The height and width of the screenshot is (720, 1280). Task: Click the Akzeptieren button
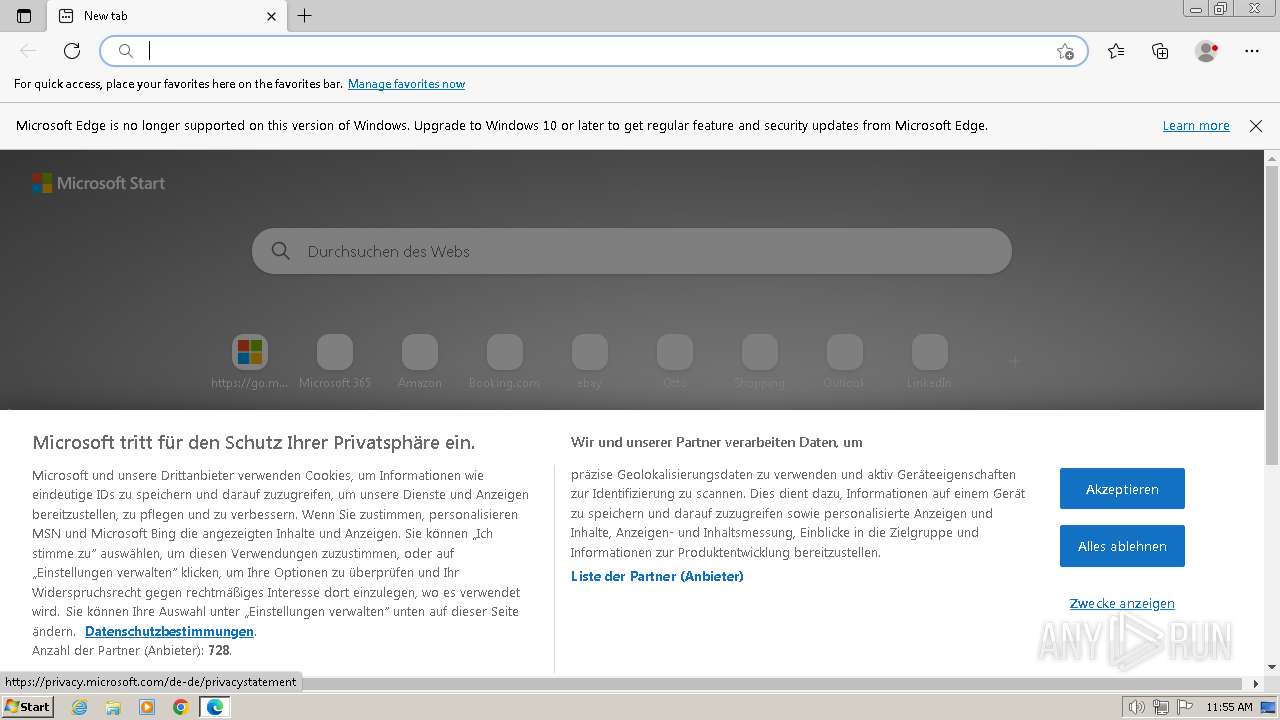pos(1122,489)
